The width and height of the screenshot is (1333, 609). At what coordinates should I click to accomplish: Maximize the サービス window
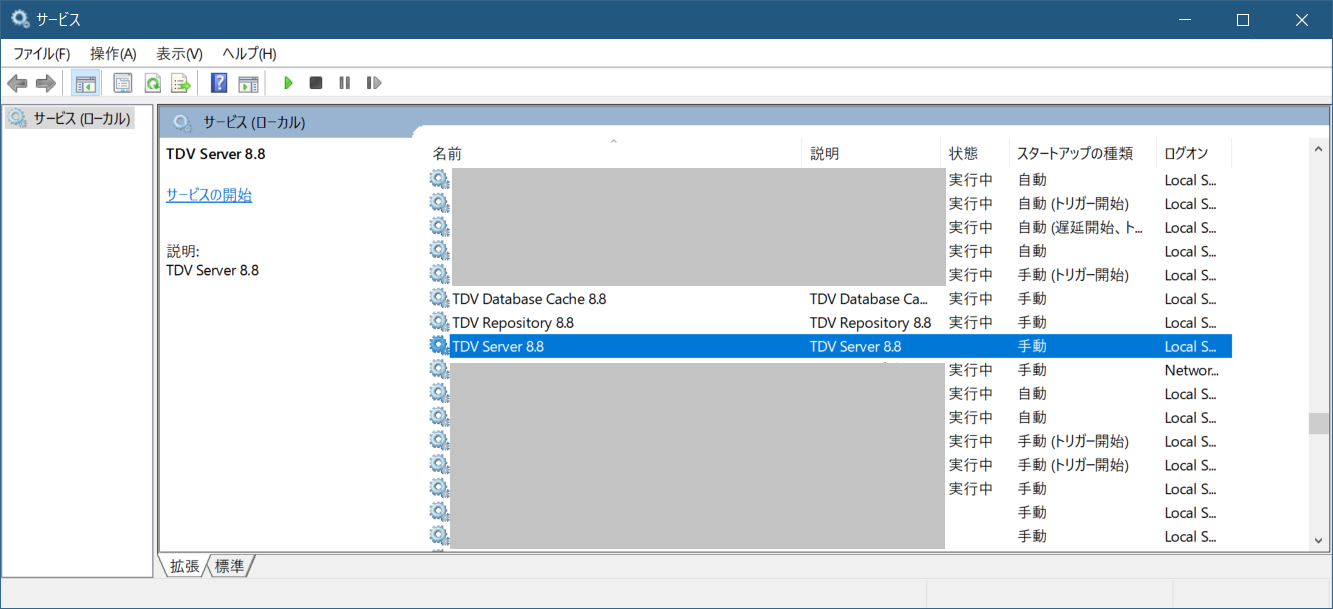[1243, 19]
